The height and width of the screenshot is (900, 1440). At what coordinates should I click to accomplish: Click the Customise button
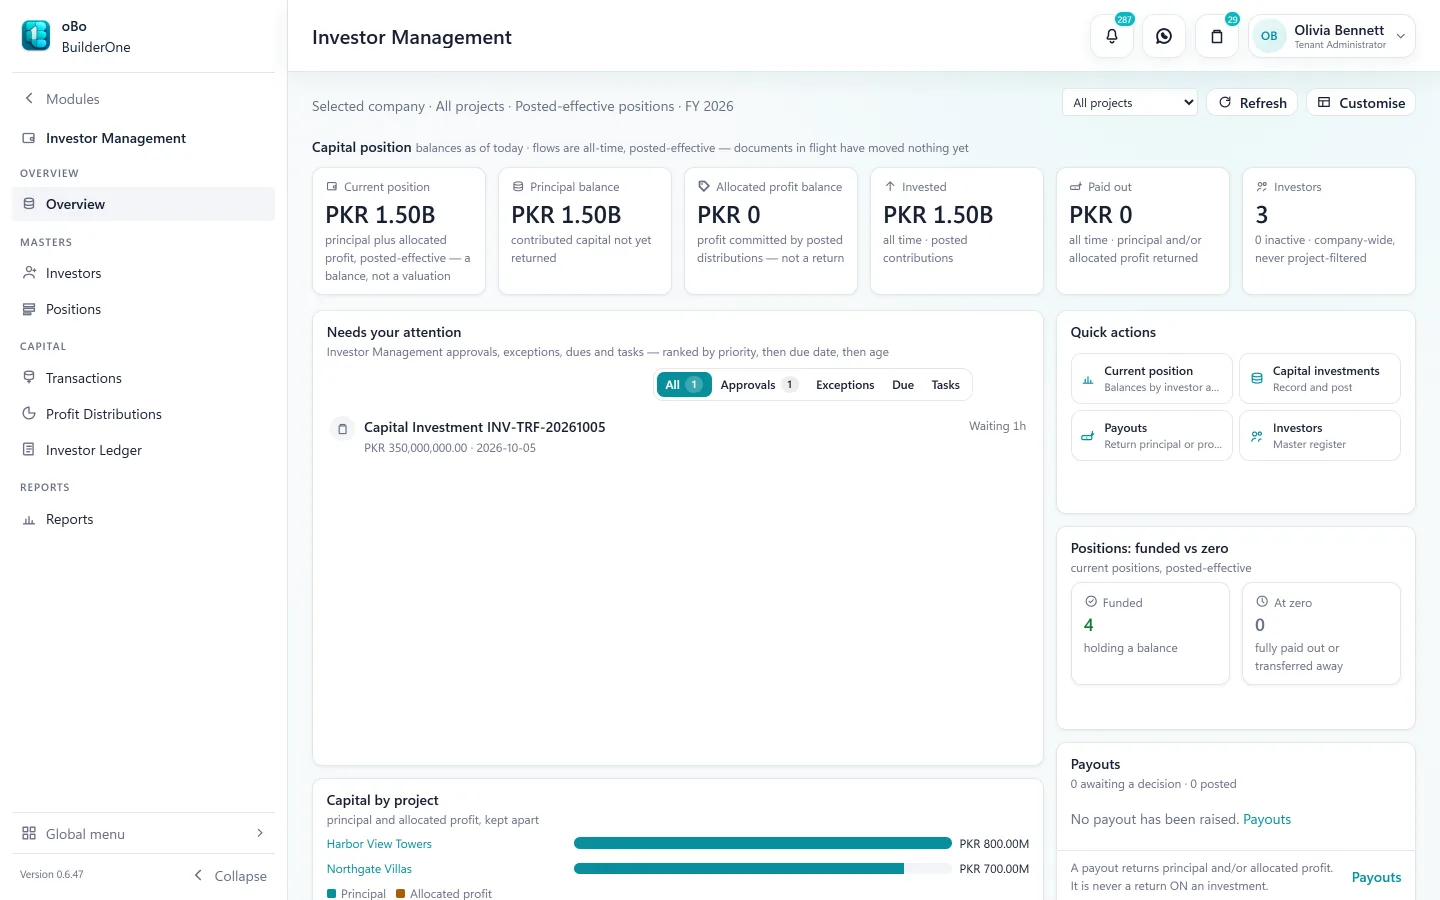(1361, 103)
